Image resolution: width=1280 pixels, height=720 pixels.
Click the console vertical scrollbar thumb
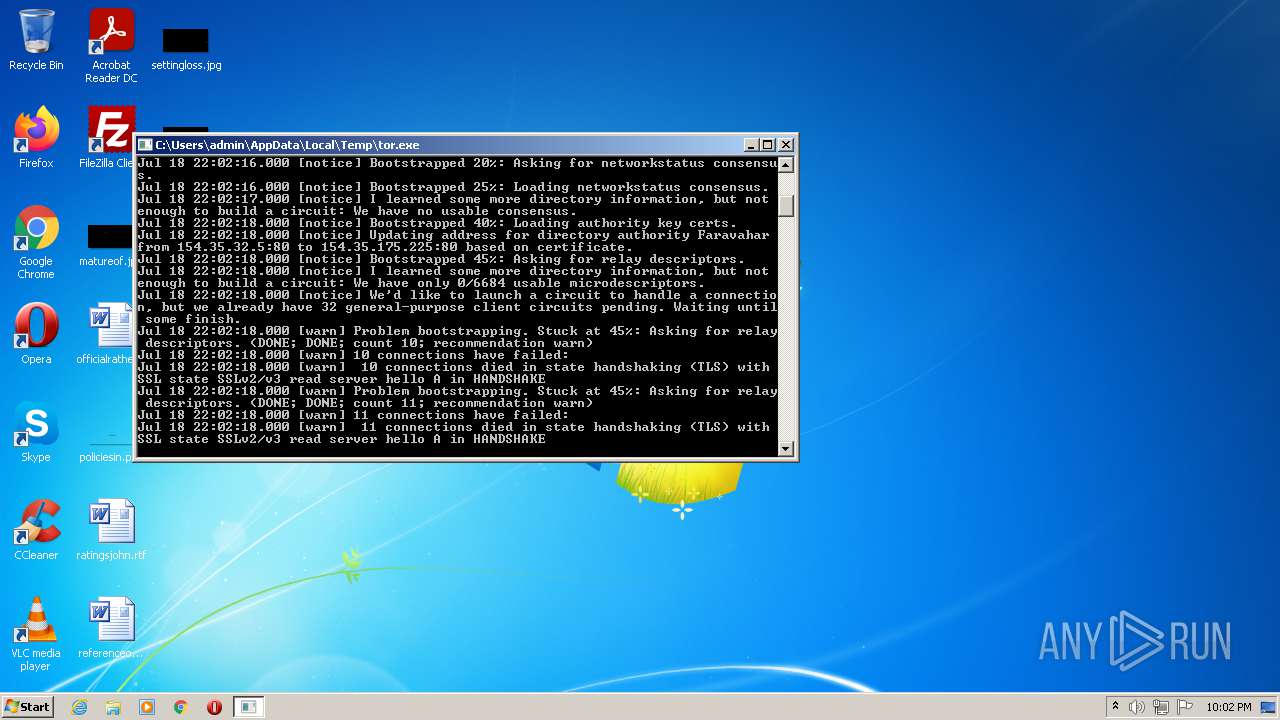click(x=786, y=205)
